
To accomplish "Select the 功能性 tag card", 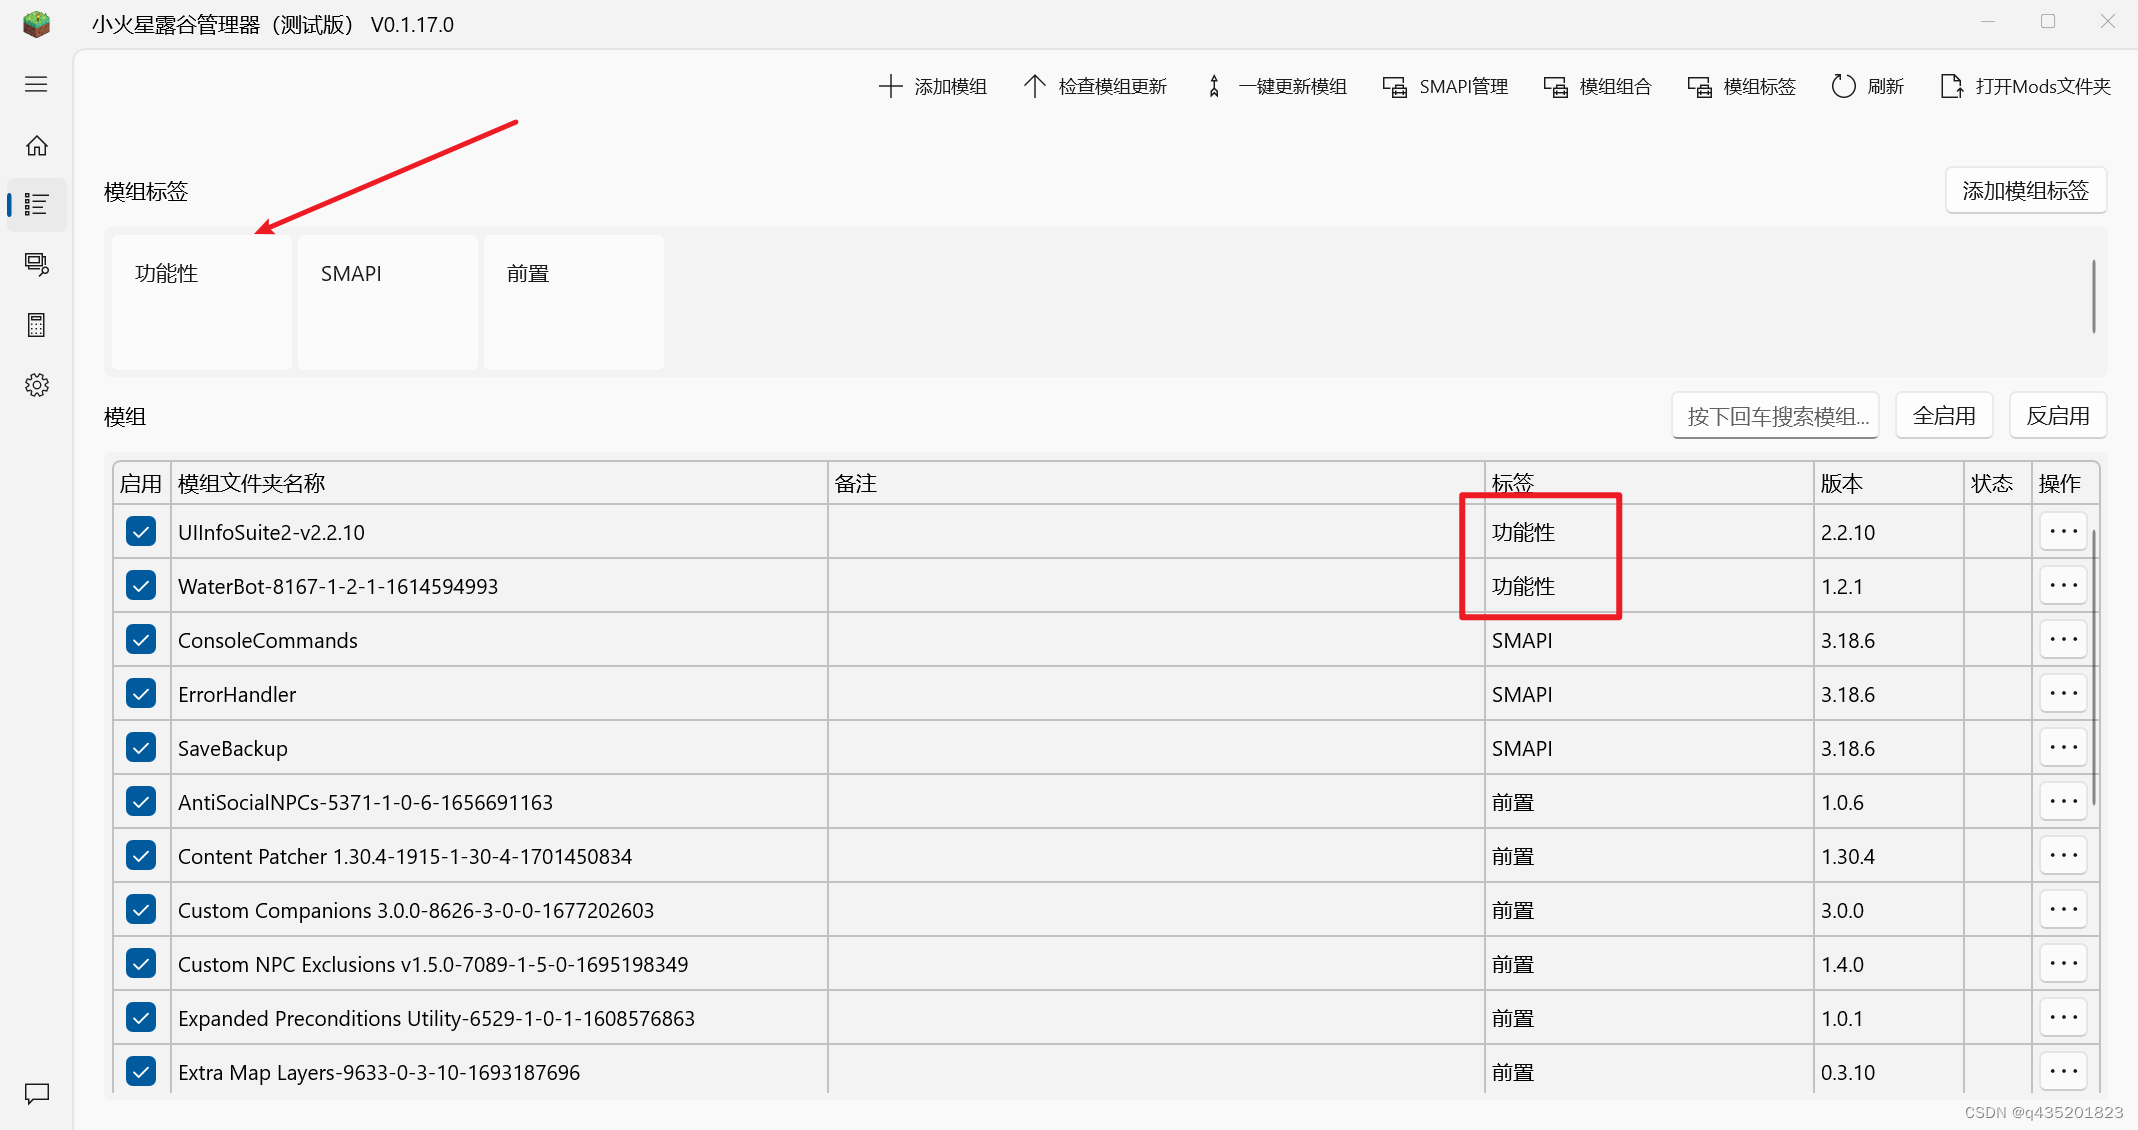I will click(x=201, y=302).
